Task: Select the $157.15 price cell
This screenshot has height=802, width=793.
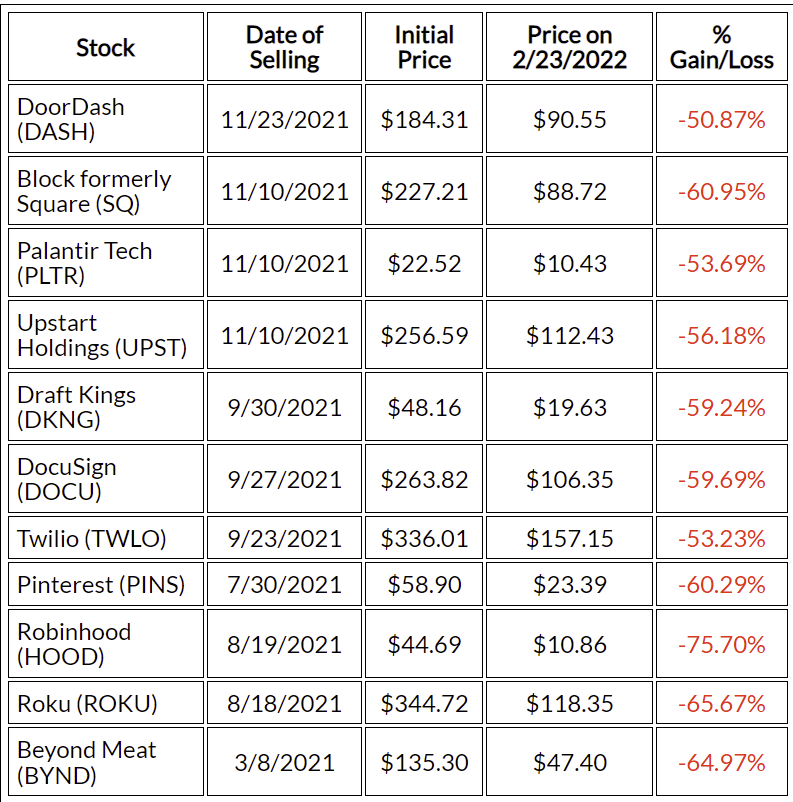Action: pyautogui.click(x=569, y=539)
